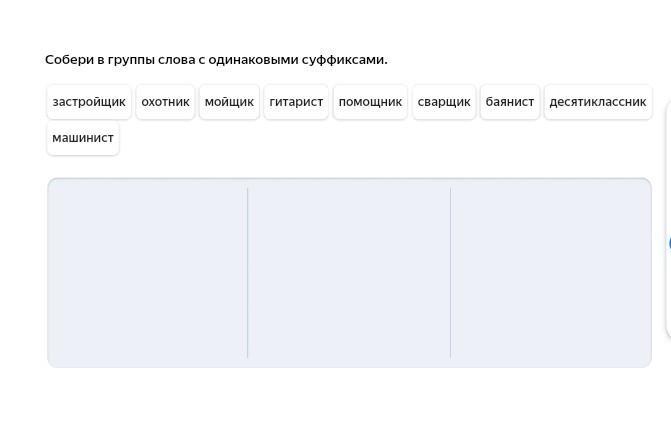Click the left group drop column

click(x=148, y=272)
